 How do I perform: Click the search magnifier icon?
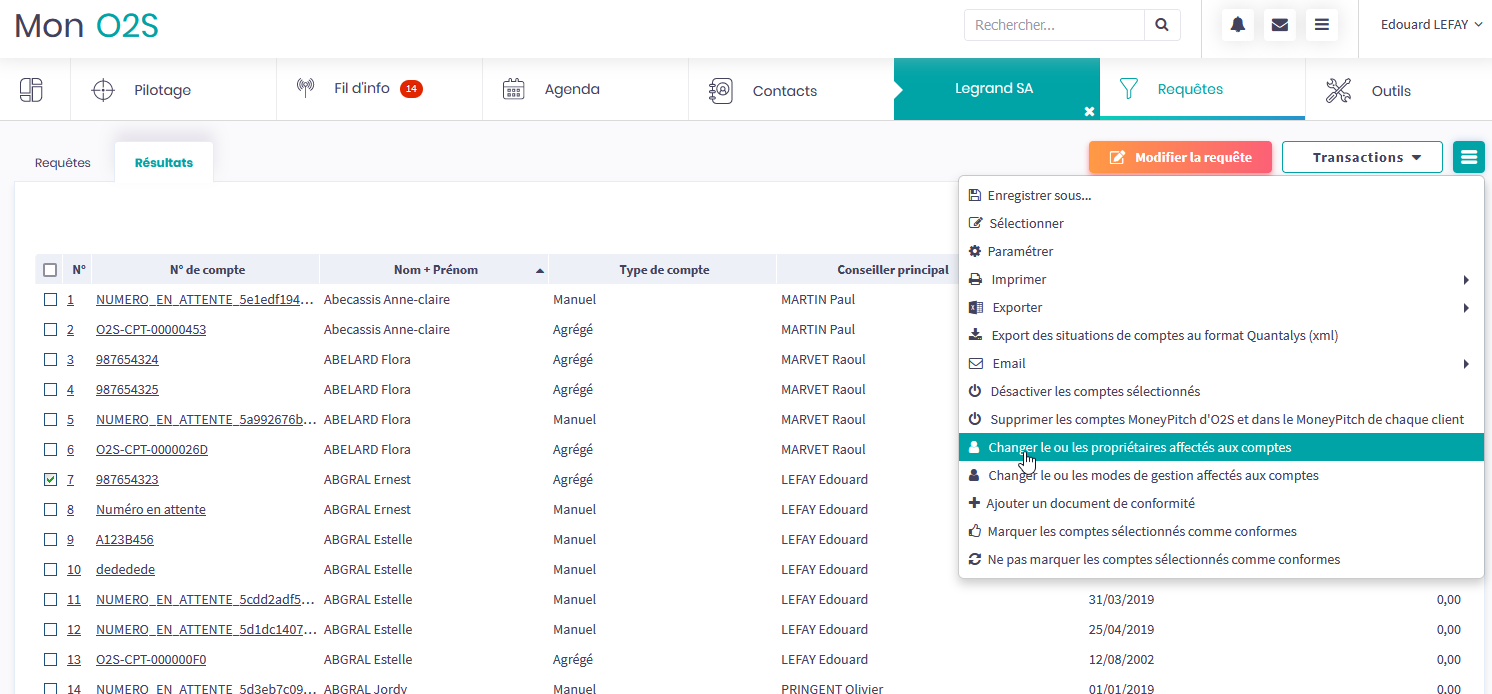pos(1161,25)
